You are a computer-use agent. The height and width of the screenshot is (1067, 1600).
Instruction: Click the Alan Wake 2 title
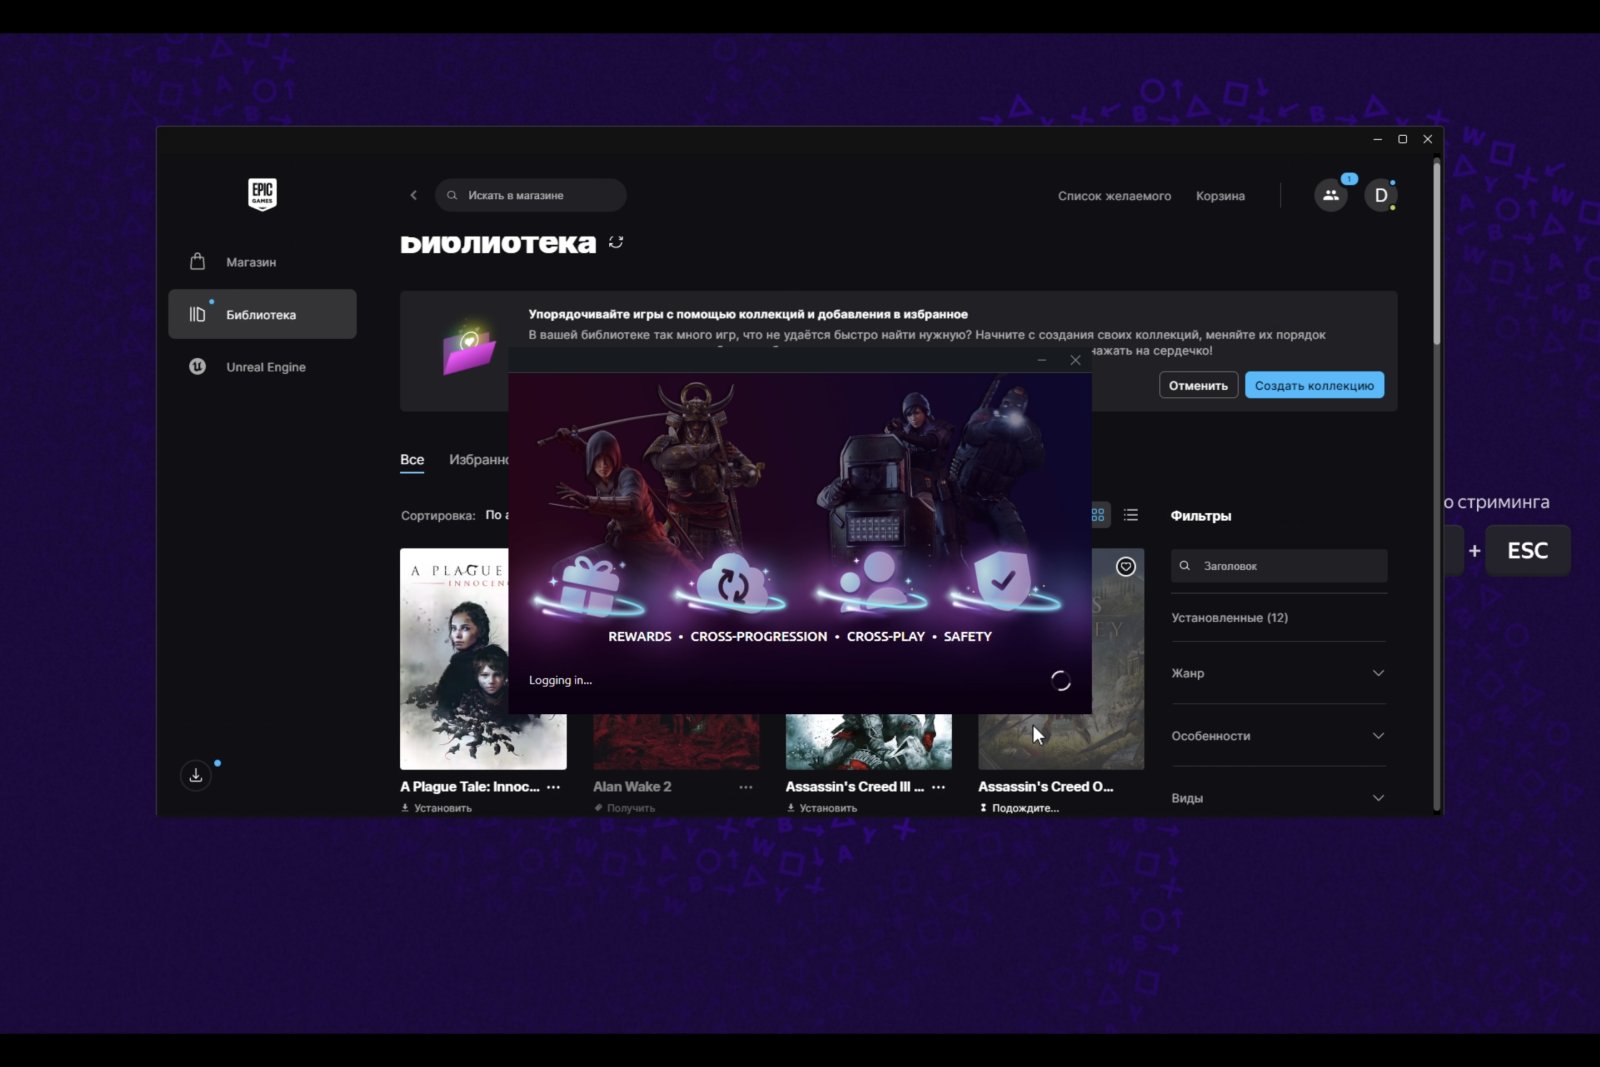point(632,787)
